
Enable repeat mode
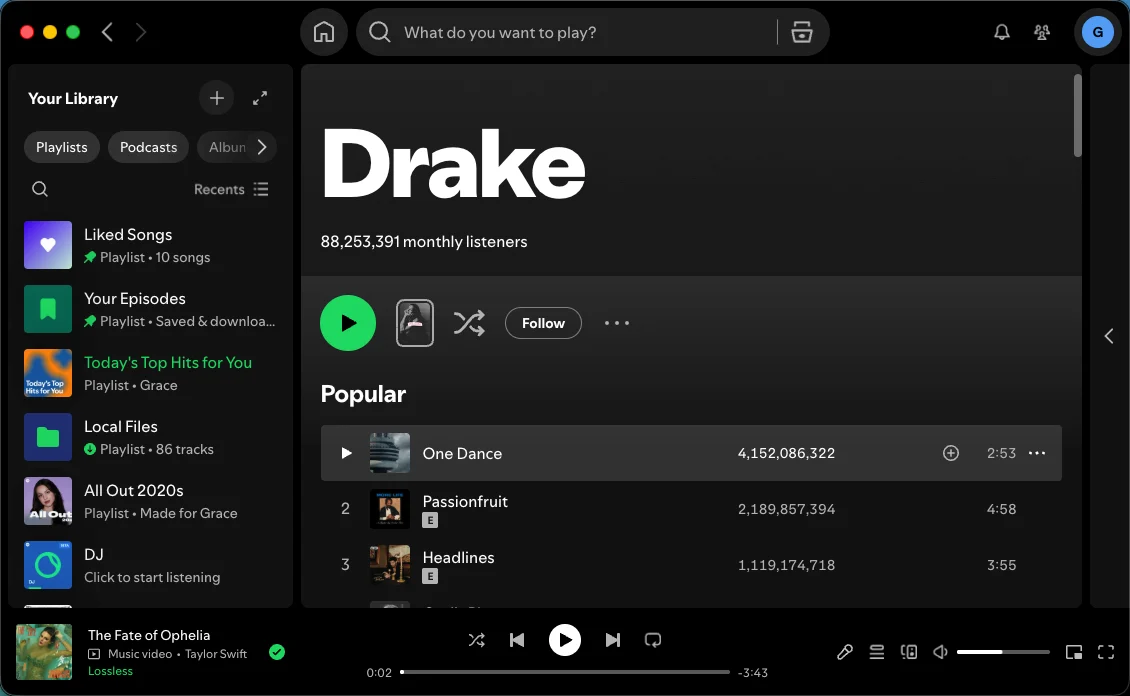coord(653,639)
